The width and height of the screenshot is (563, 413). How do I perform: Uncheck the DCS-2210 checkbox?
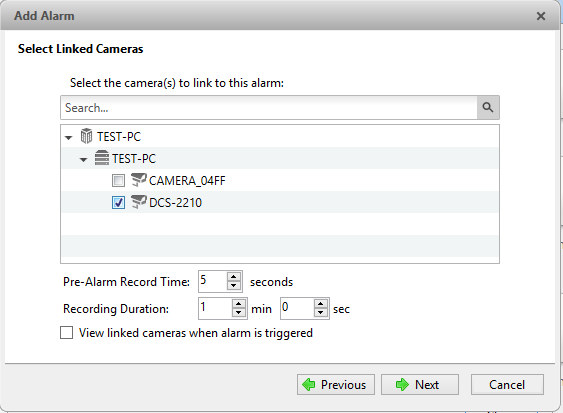pyautogui.click(x=118, y=203)
